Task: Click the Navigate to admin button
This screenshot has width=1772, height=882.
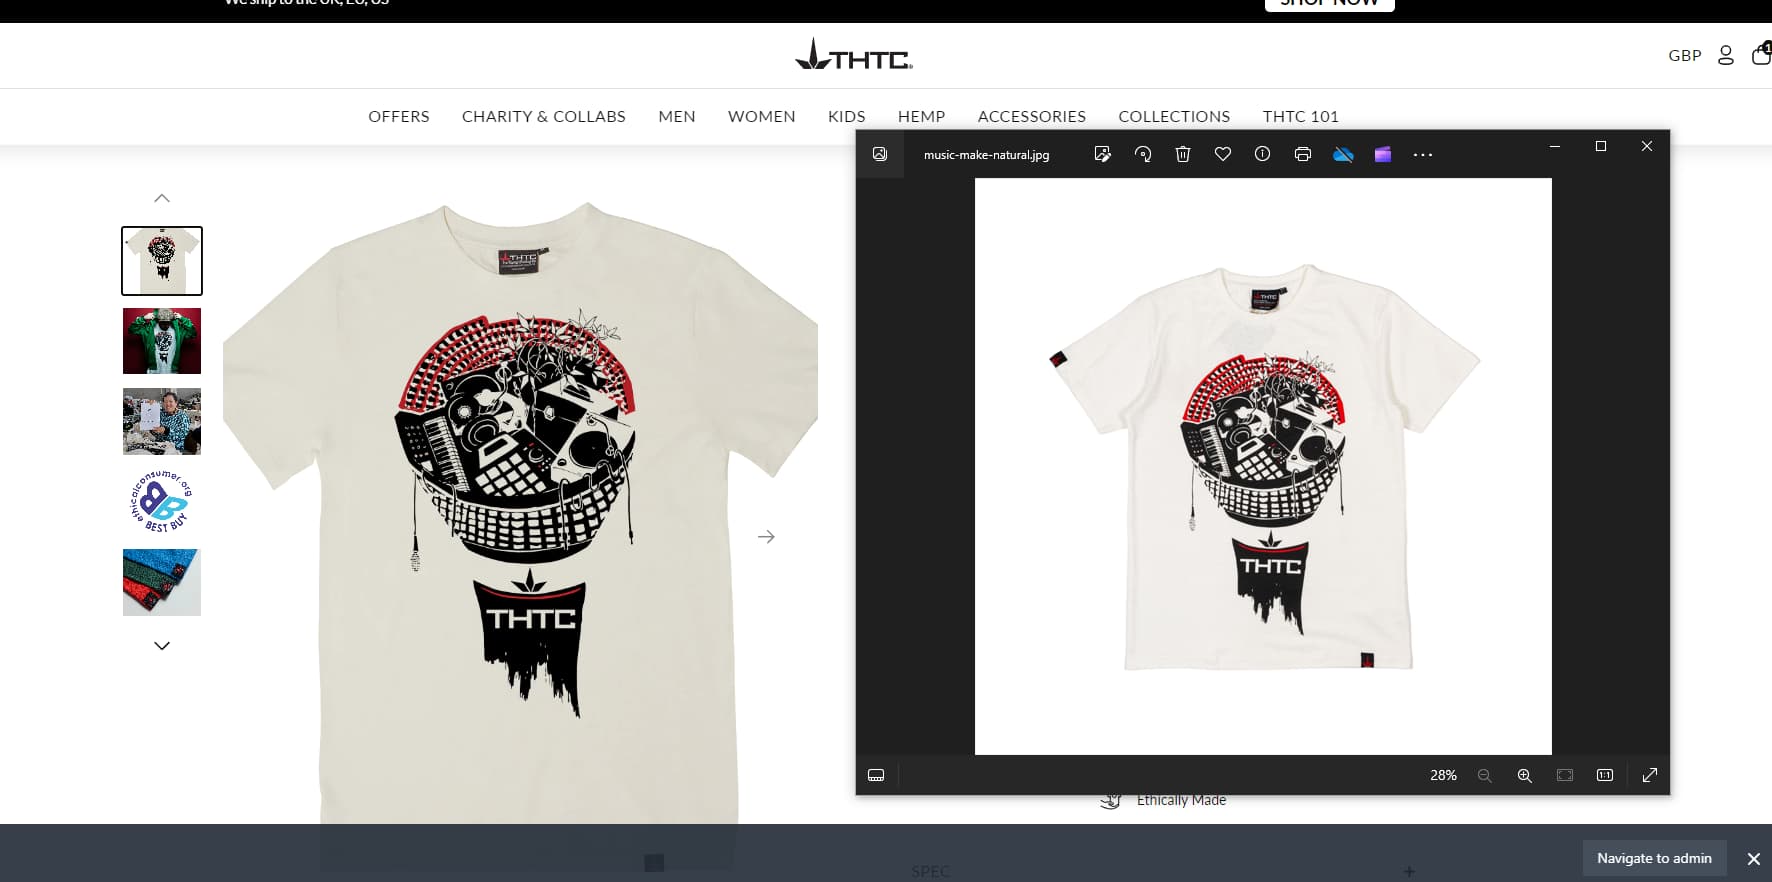Action: pos(1655,858)
